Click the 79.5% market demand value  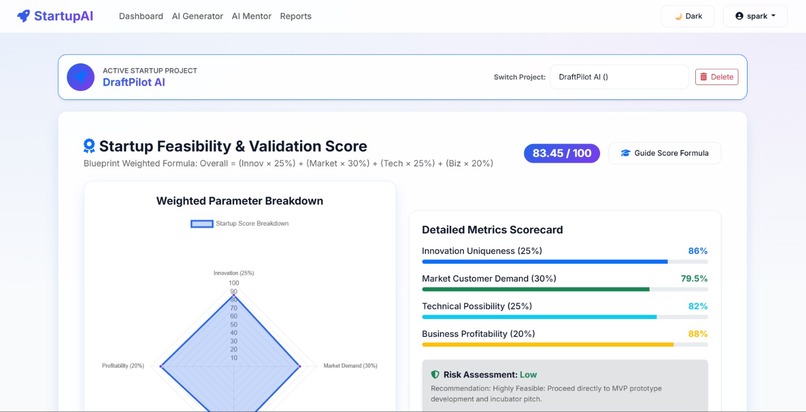694,278
